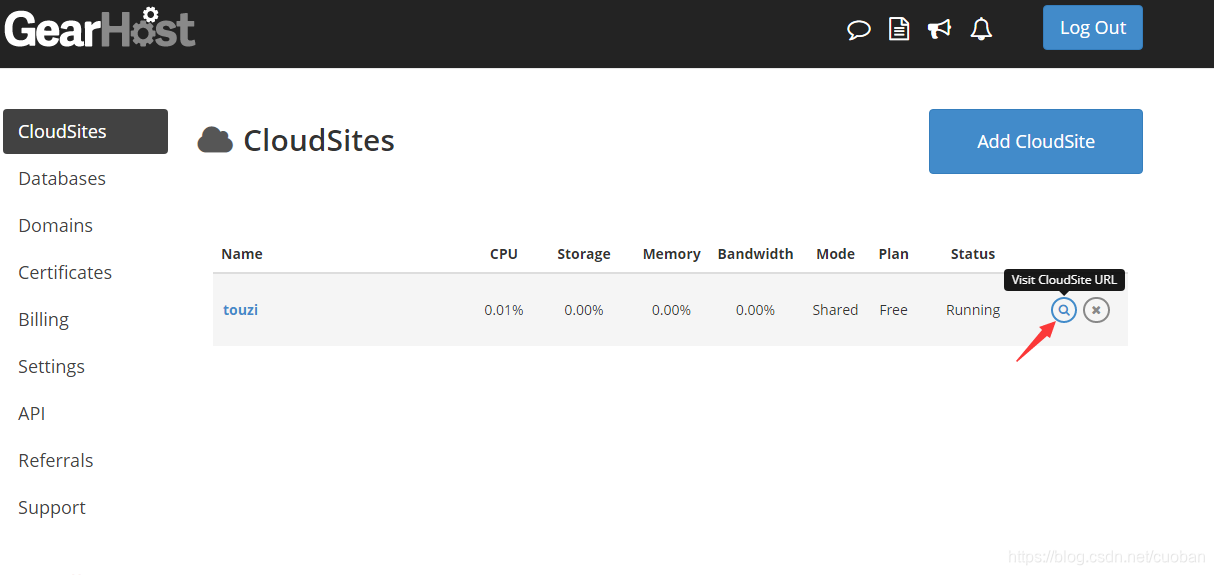This screenshot has height=575, width=1214.
Task: Click the Storage column header
Action: click(584, 254)
